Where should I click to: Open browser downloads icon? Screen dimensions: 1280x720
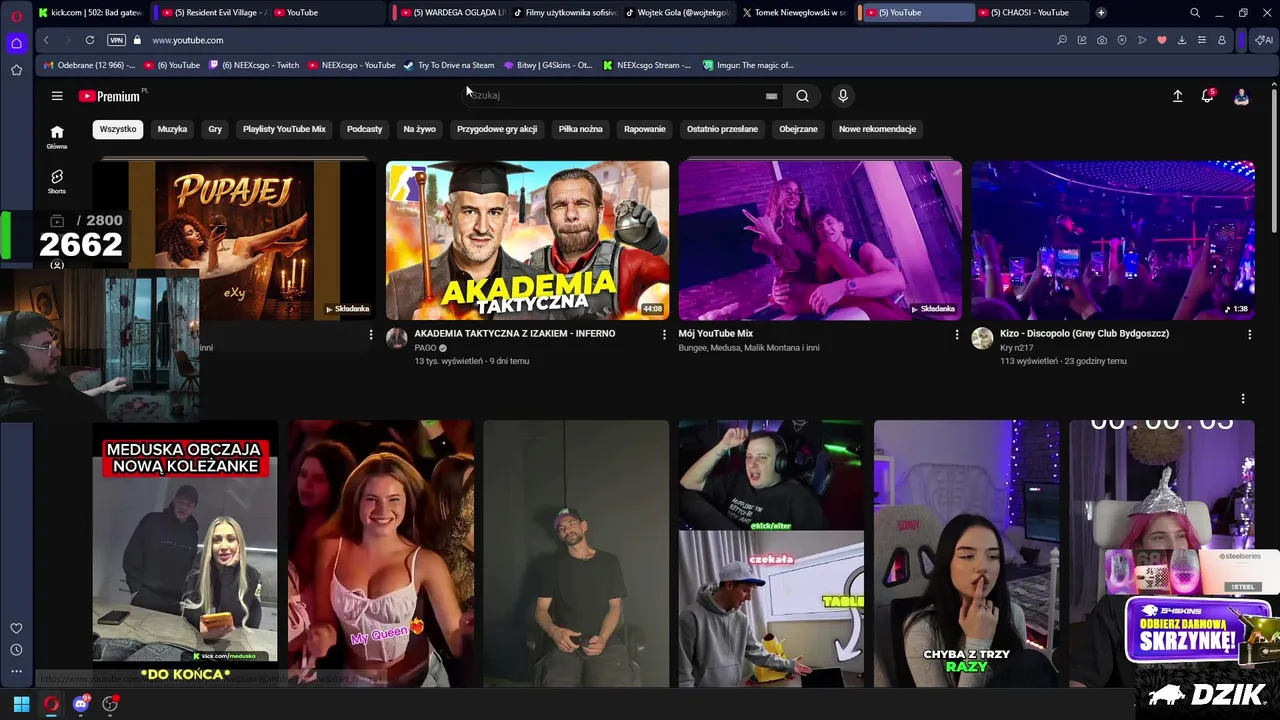point(1182,40)
